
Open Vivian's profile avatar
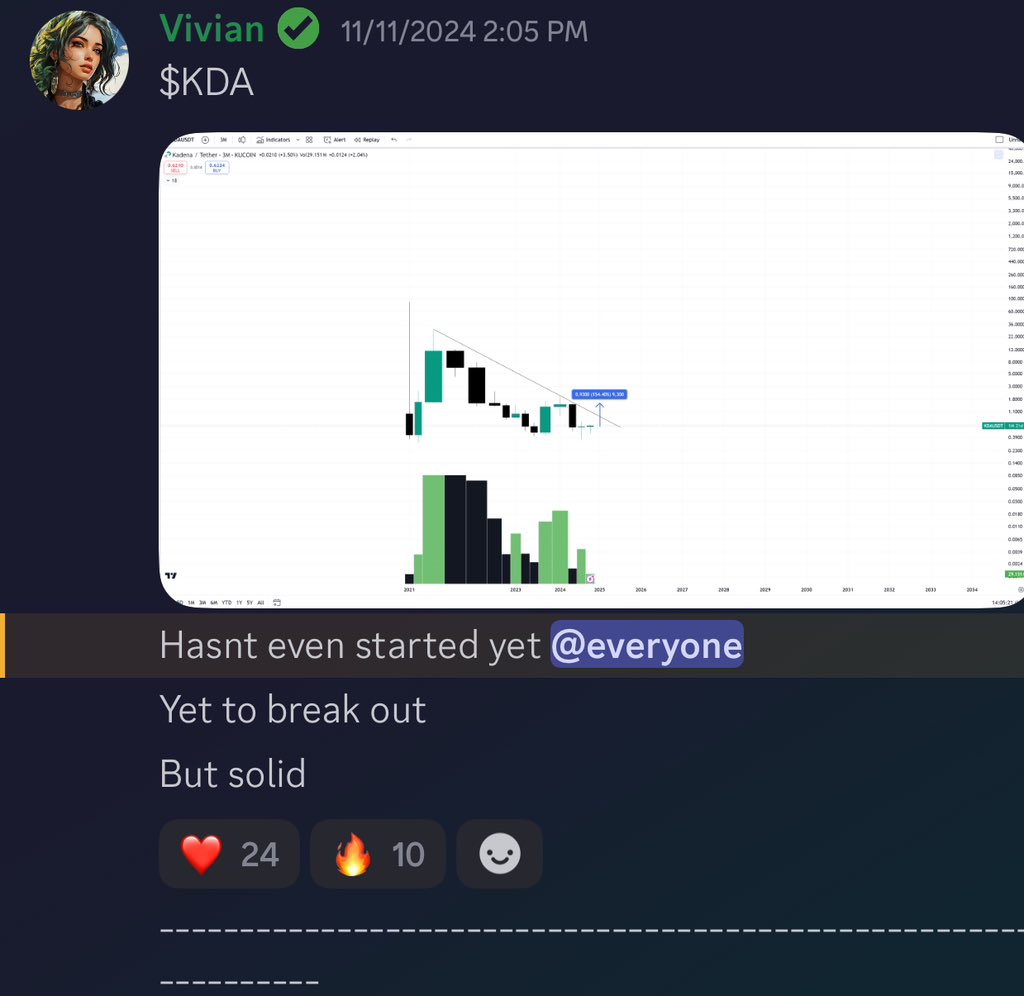pyautogui.click(x=79, y=59)
